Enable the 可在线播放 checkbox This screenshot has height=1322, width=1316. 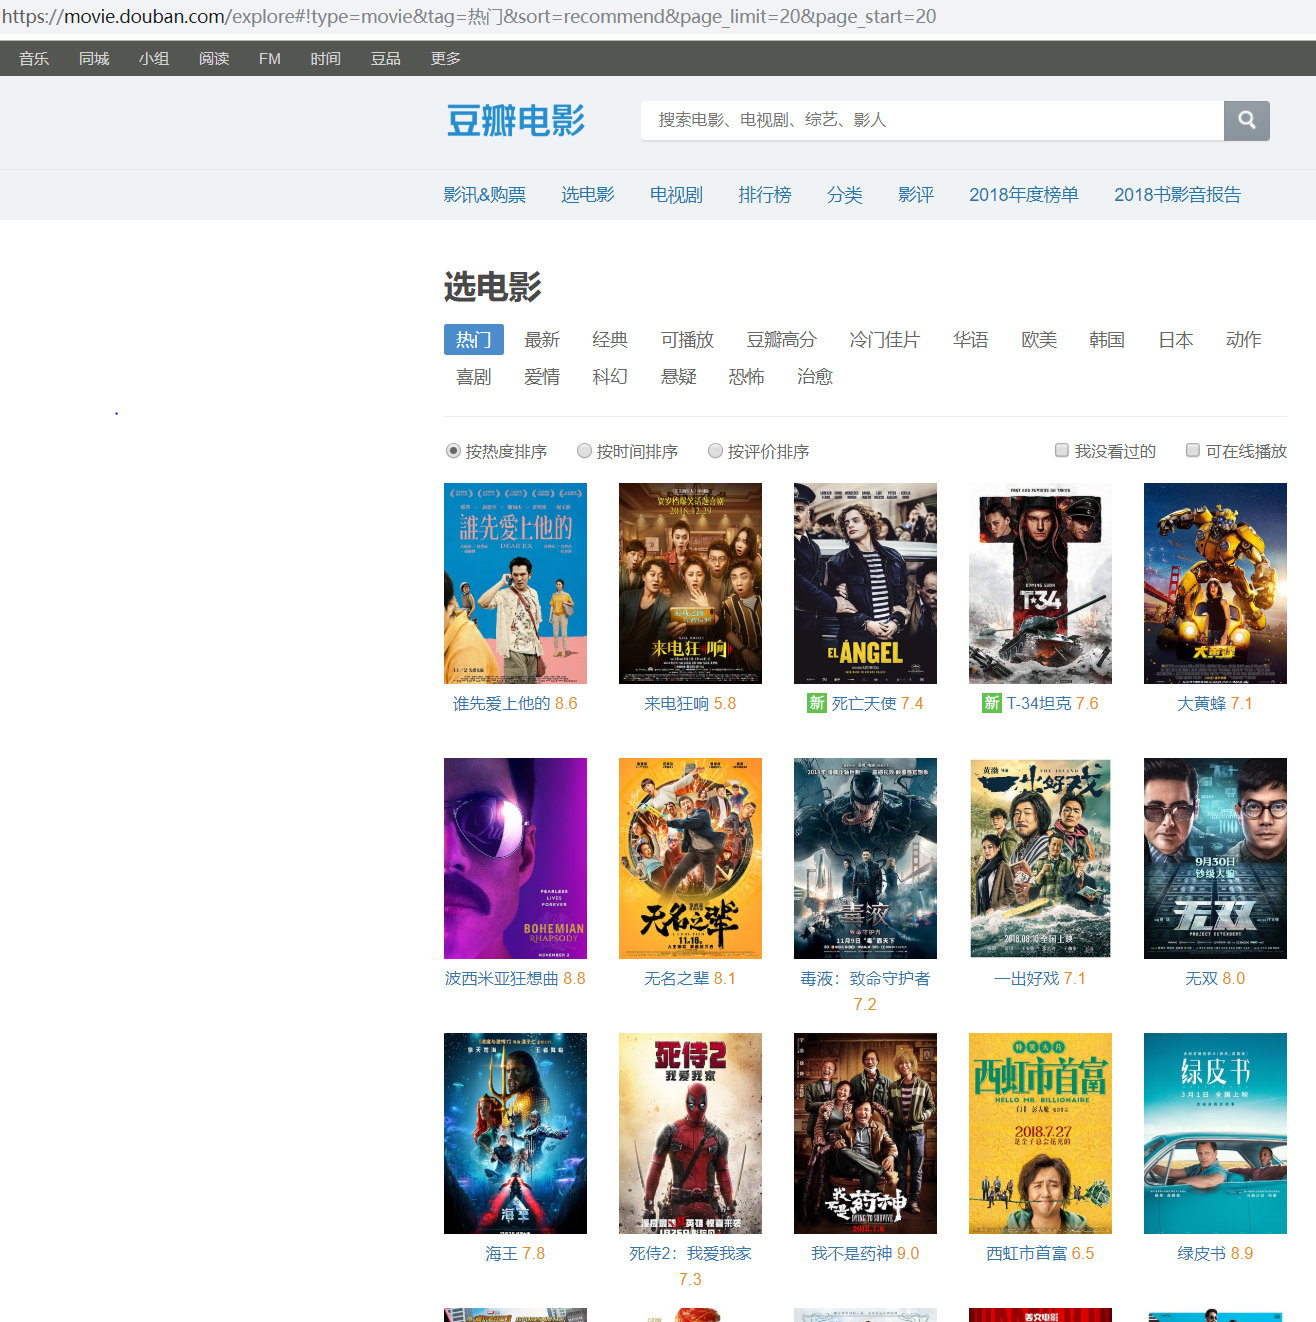[1192, 450]
